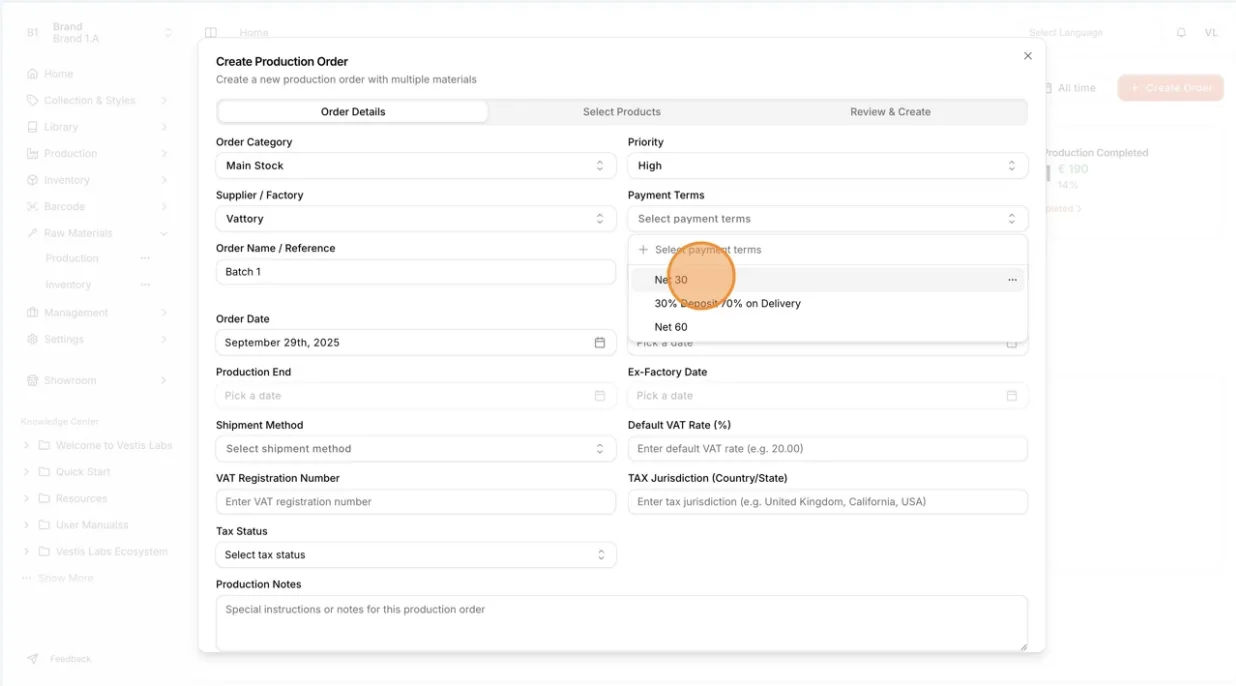Image resolution: width=1236 pixels, height=686 pixels.
Task: Click the Order Date field September 29th, 2025
Action: click(415, 342)
